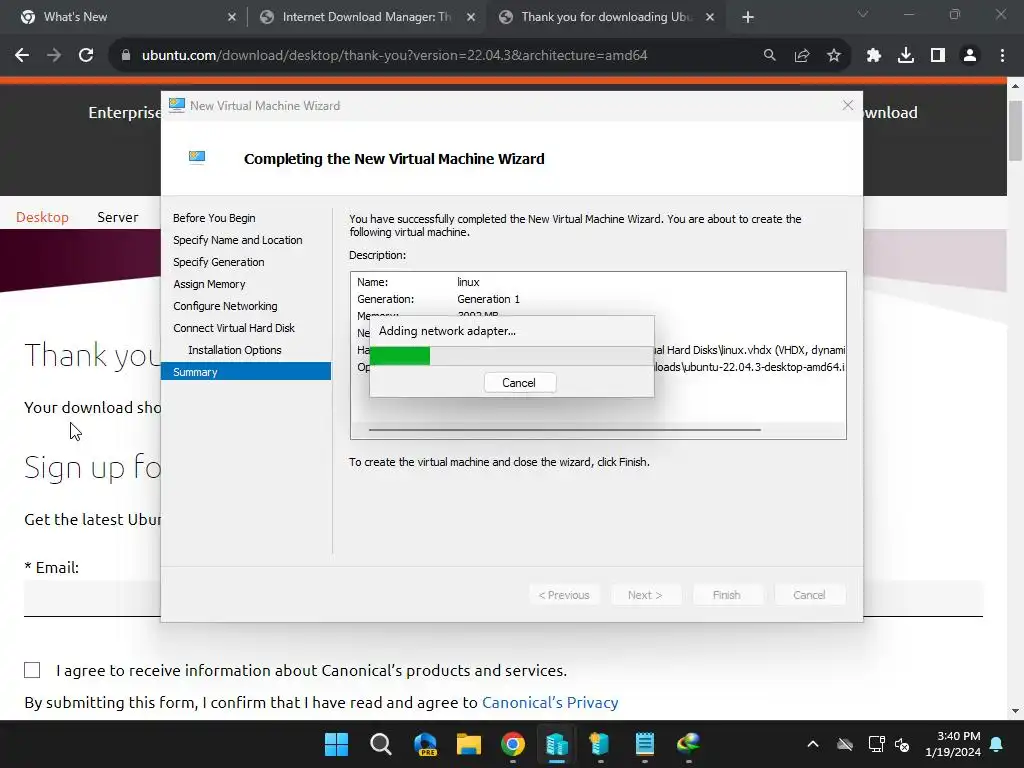Click Enterprise in Ubuntu site navigation
The image size is (1024, 768).
coord(125,112)
